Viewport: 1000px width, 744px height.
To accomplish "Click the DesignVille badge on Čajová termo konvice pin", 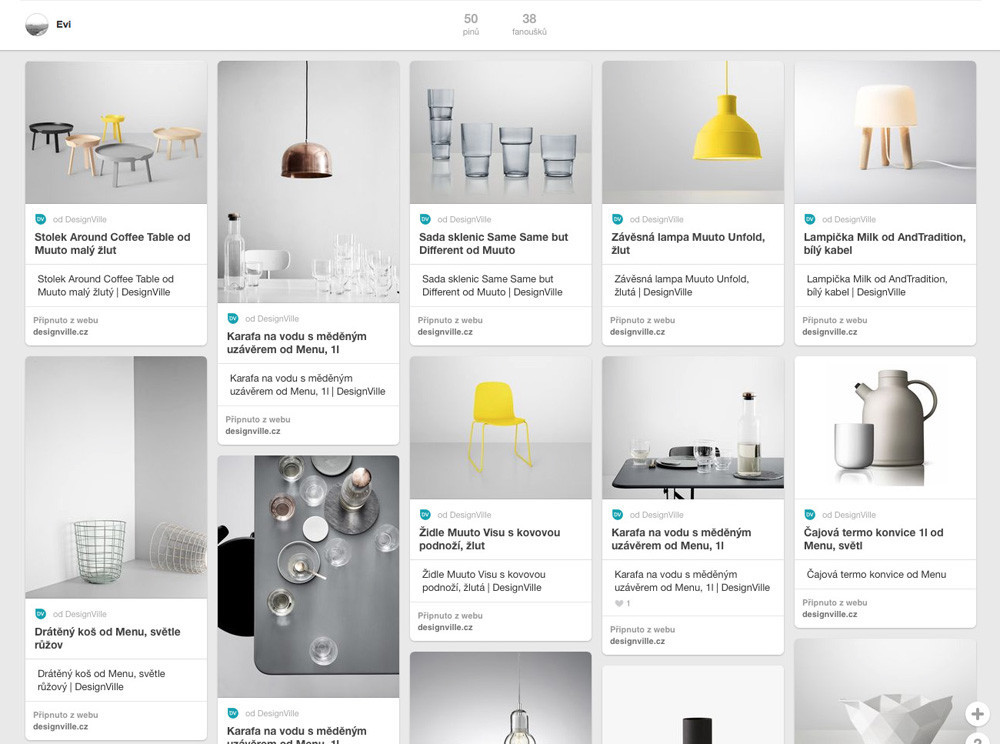I will (x=809, y=514).
